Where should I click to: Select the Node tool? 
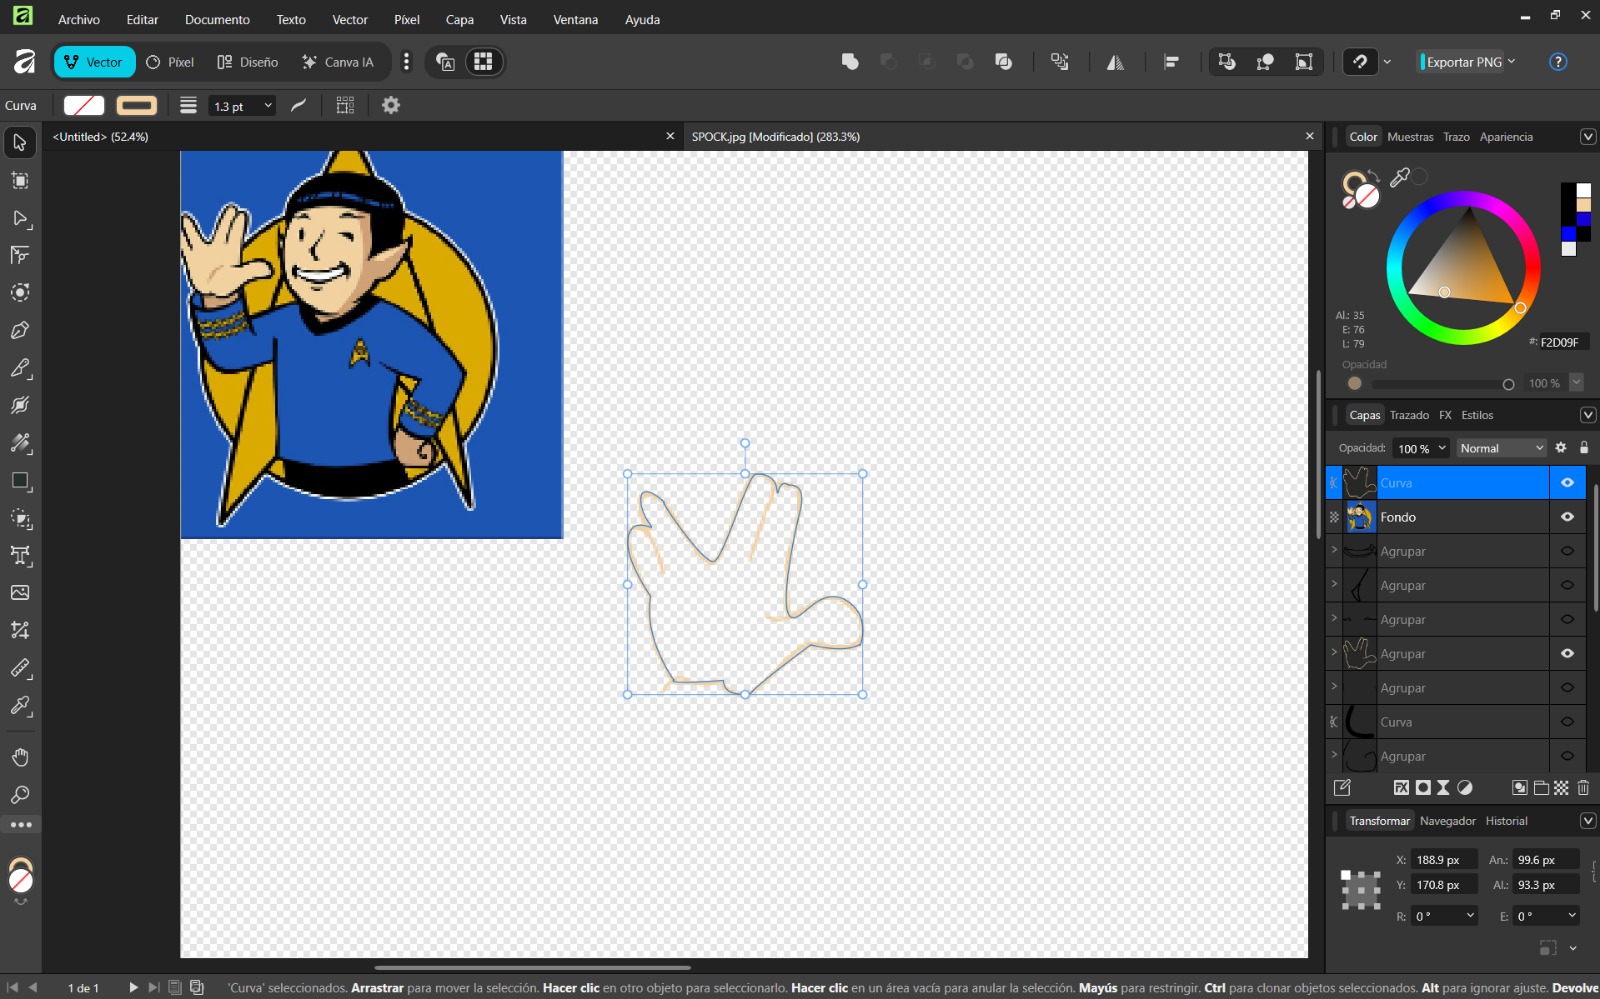pyautogui.click(x=20, y=218)
